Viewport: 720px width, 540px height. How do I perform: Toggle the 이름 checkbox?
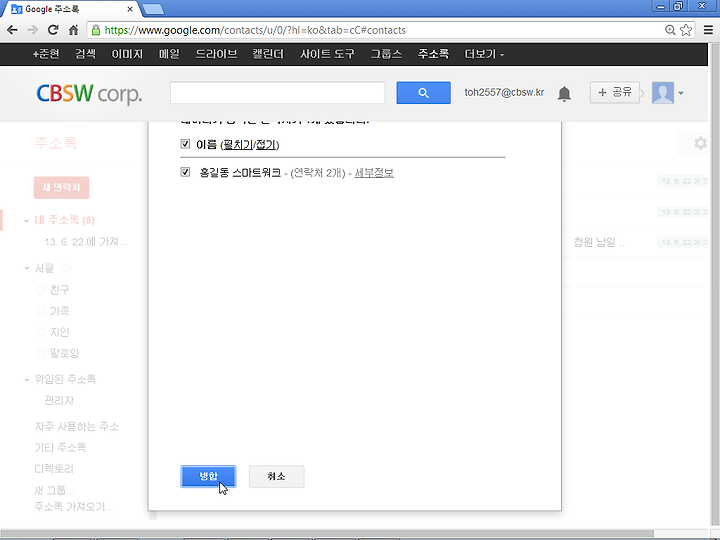point(185,144)
